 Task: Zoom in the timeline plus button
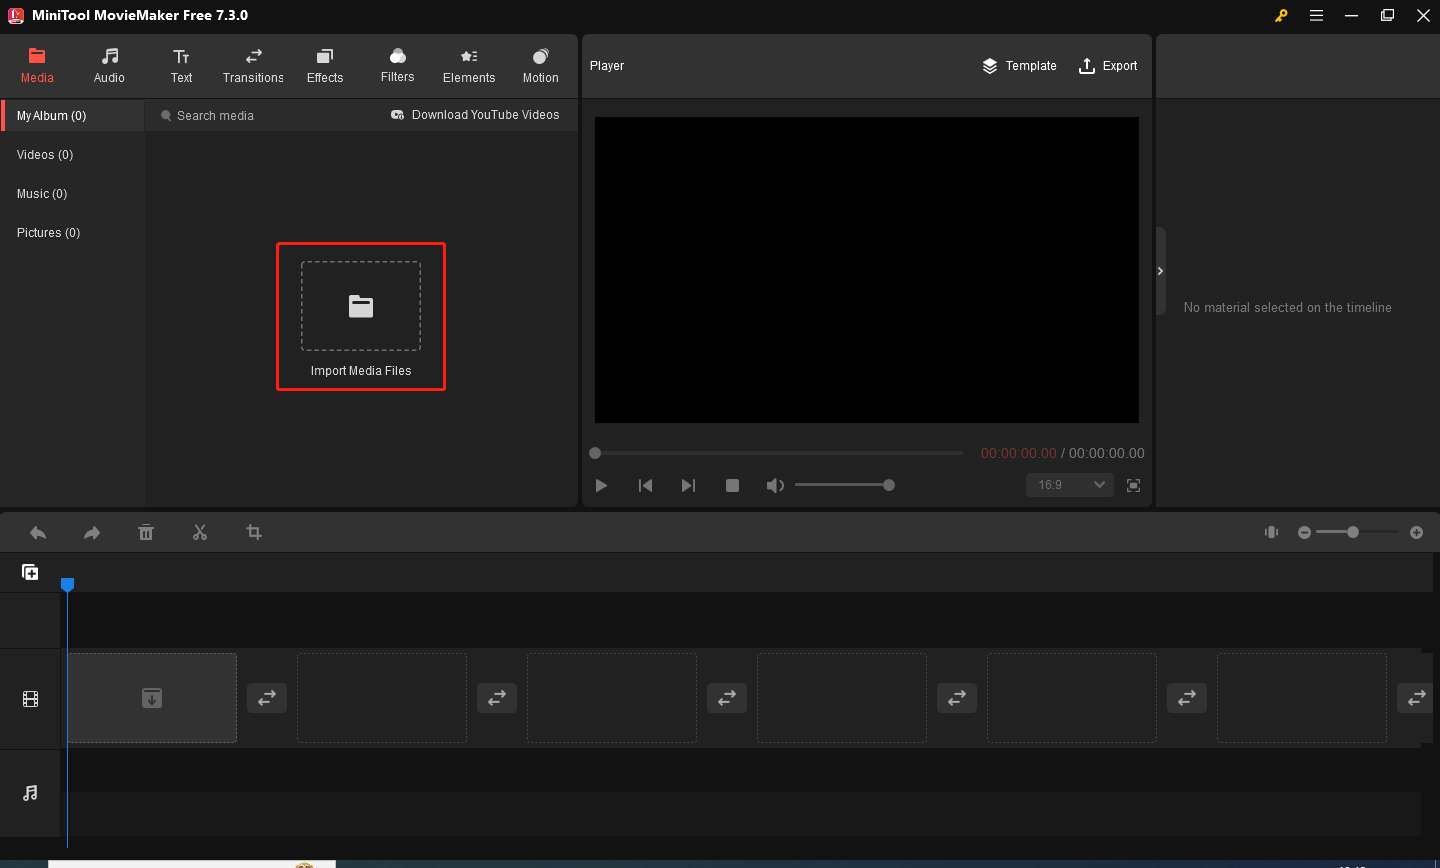point(1416,533)
